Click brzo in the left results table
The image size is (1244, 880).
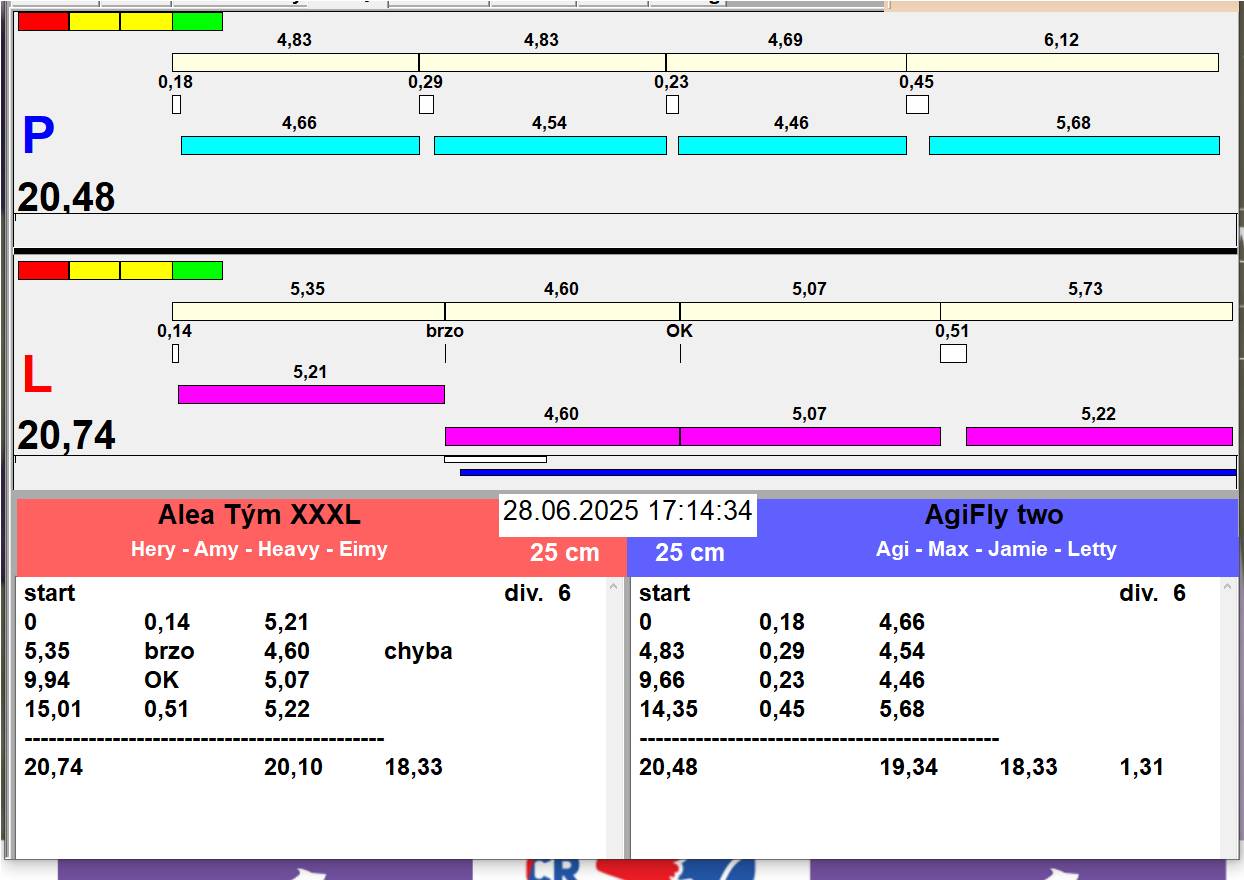coord(169,651)
